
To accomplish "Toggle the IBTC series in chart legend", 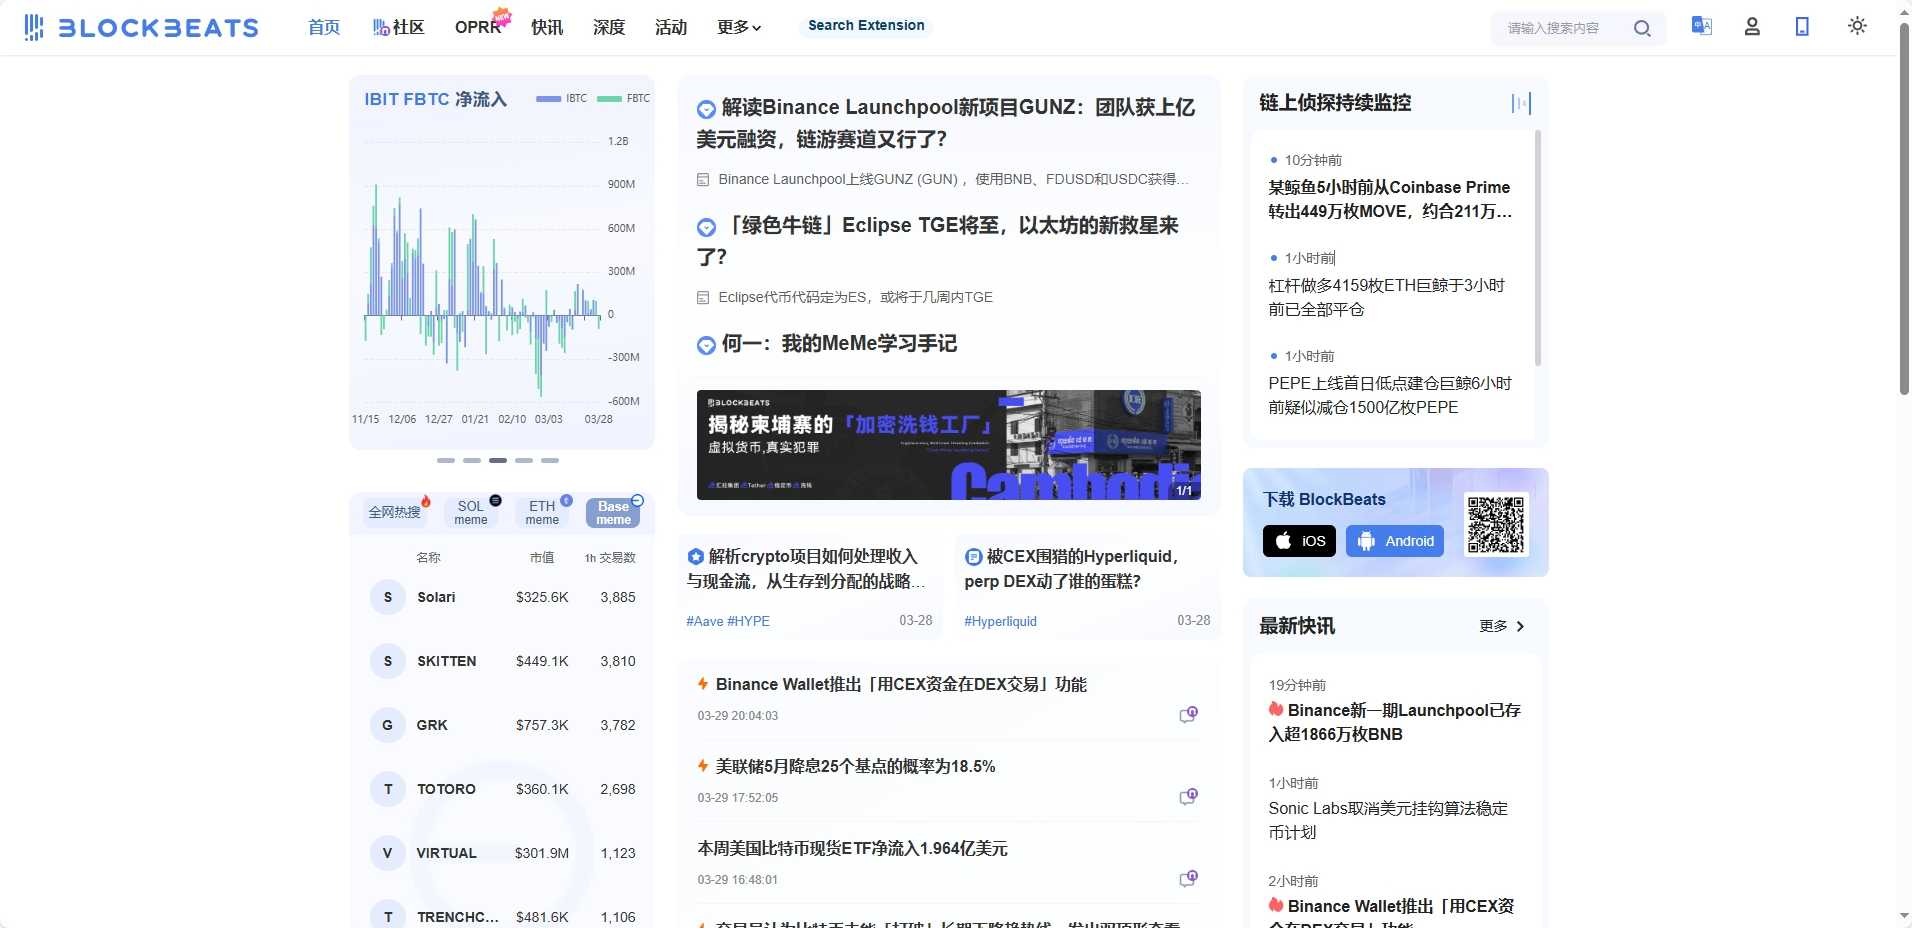I will [x=562, y=98].
